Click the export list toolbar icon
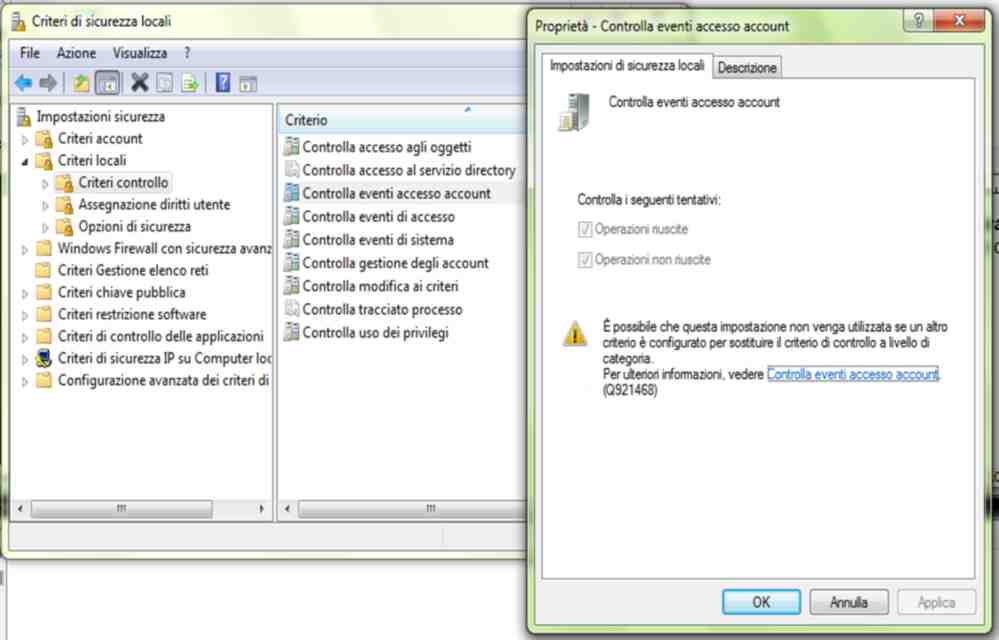 pyautogui.click(x=190, y=83)
